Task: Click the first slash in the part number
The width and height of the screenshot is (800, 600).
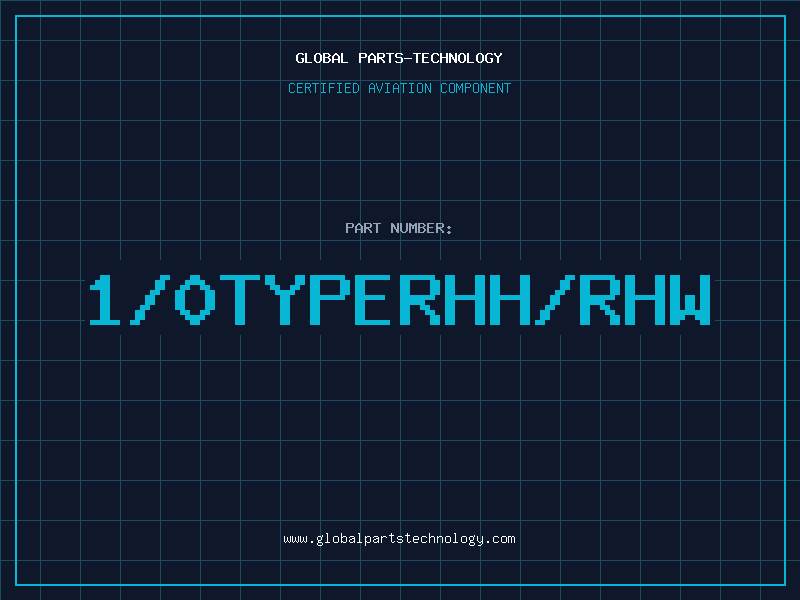Action: [x=149, y=300]
